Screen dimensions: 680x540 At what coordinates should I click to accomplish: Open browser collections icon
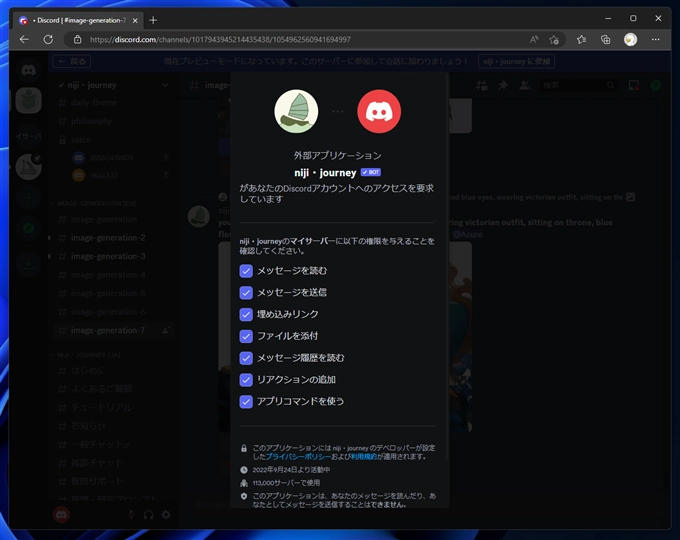(605, 39)
